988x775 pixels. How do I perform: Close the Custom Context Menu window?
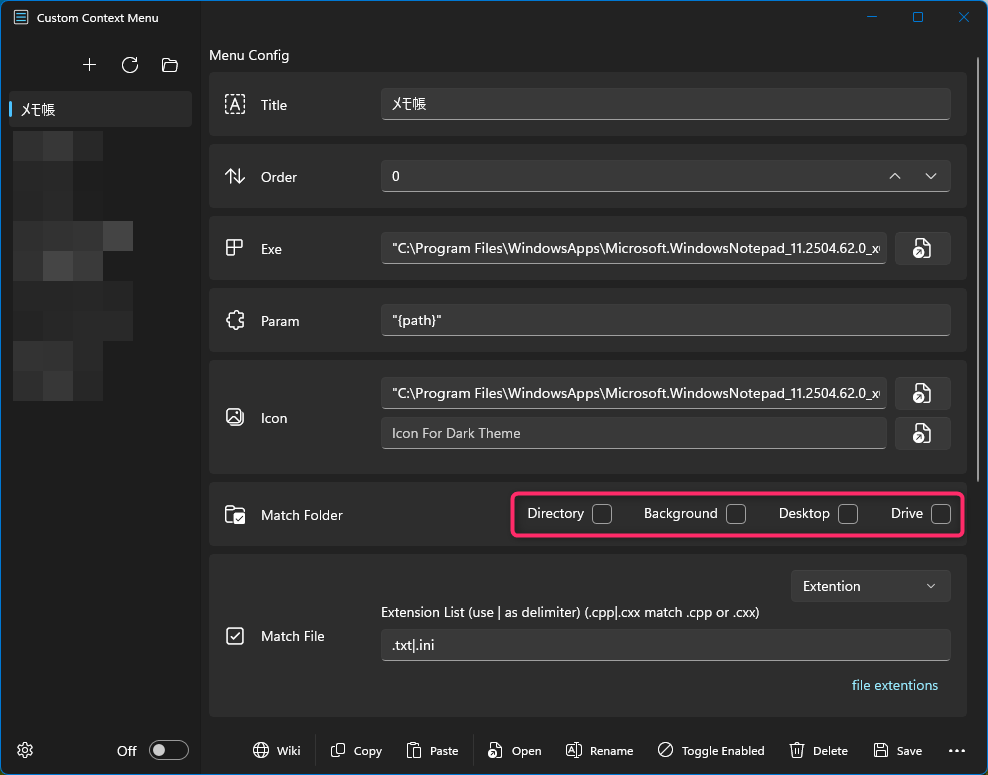coord(963,17)
